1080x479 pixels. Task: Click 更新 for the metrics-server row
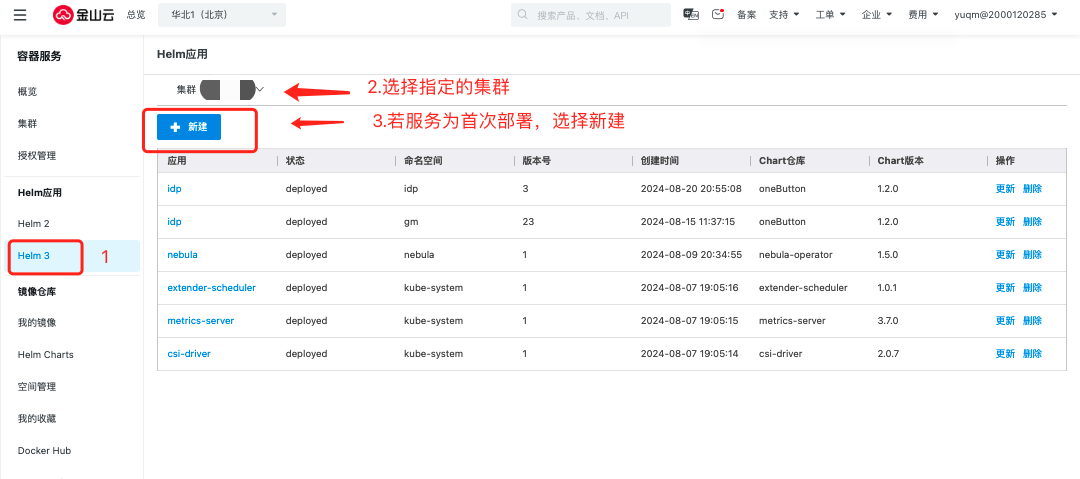point(1005,321)
